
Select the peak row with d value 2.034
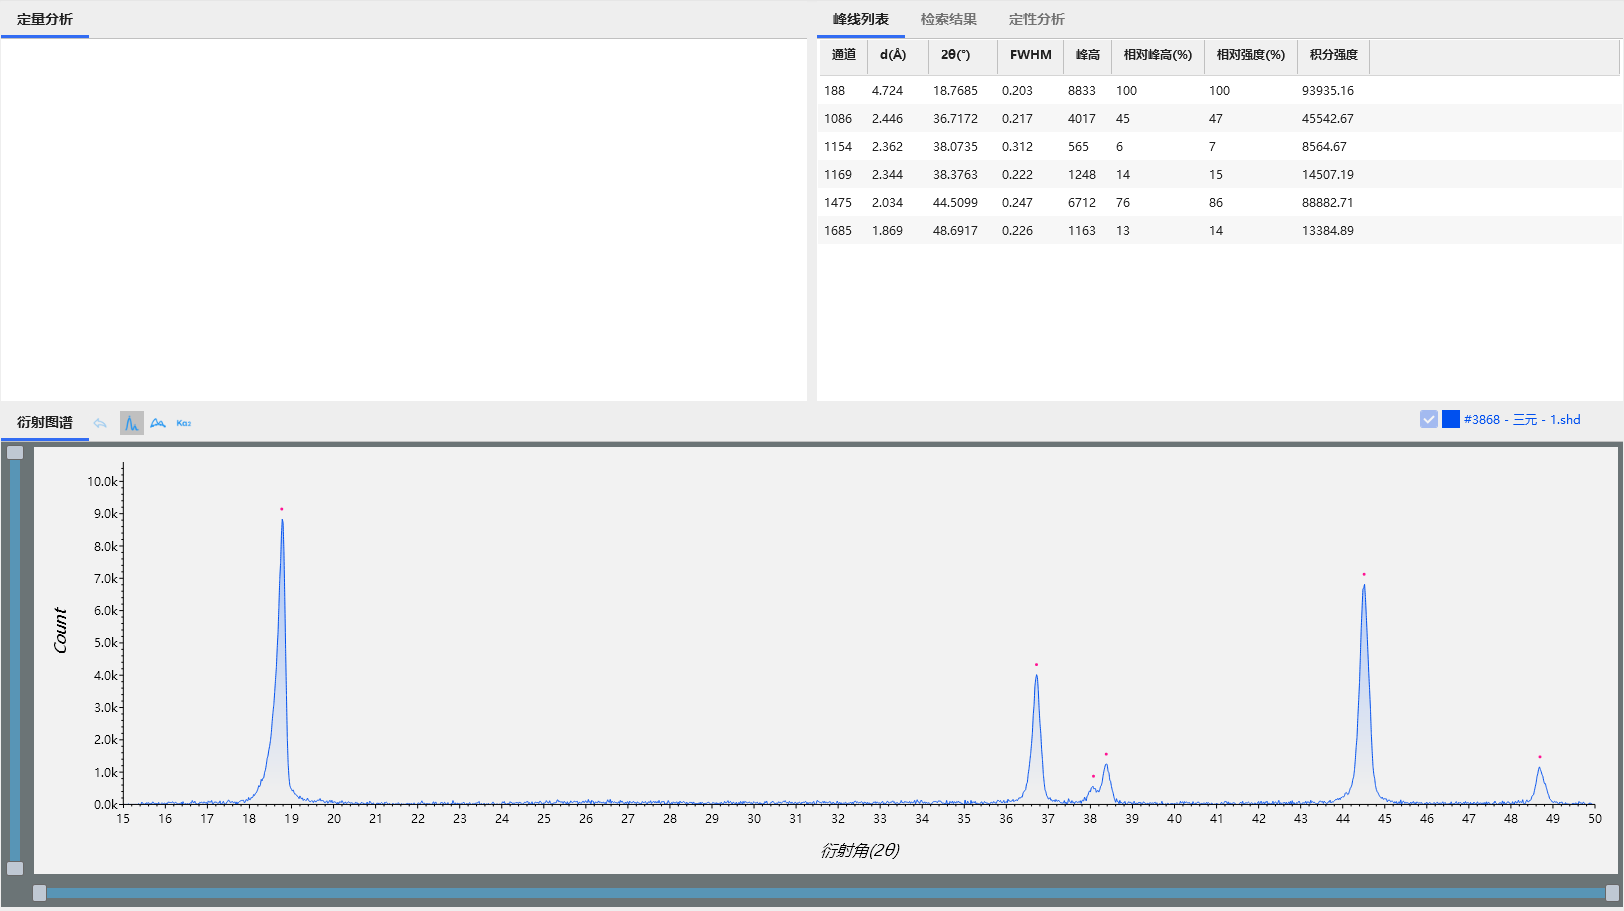coord(887,203)
